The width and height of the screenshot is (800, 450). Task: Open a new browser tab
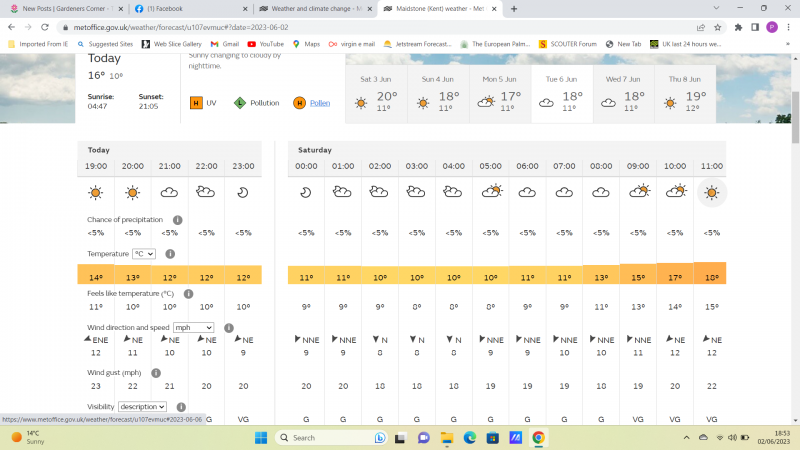(514, 9)
